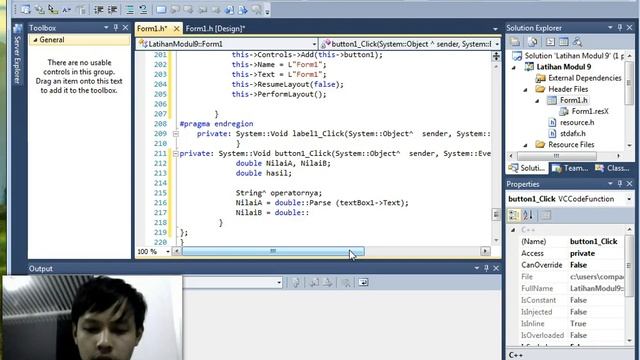Open the Server Explorer side tab

18,54
